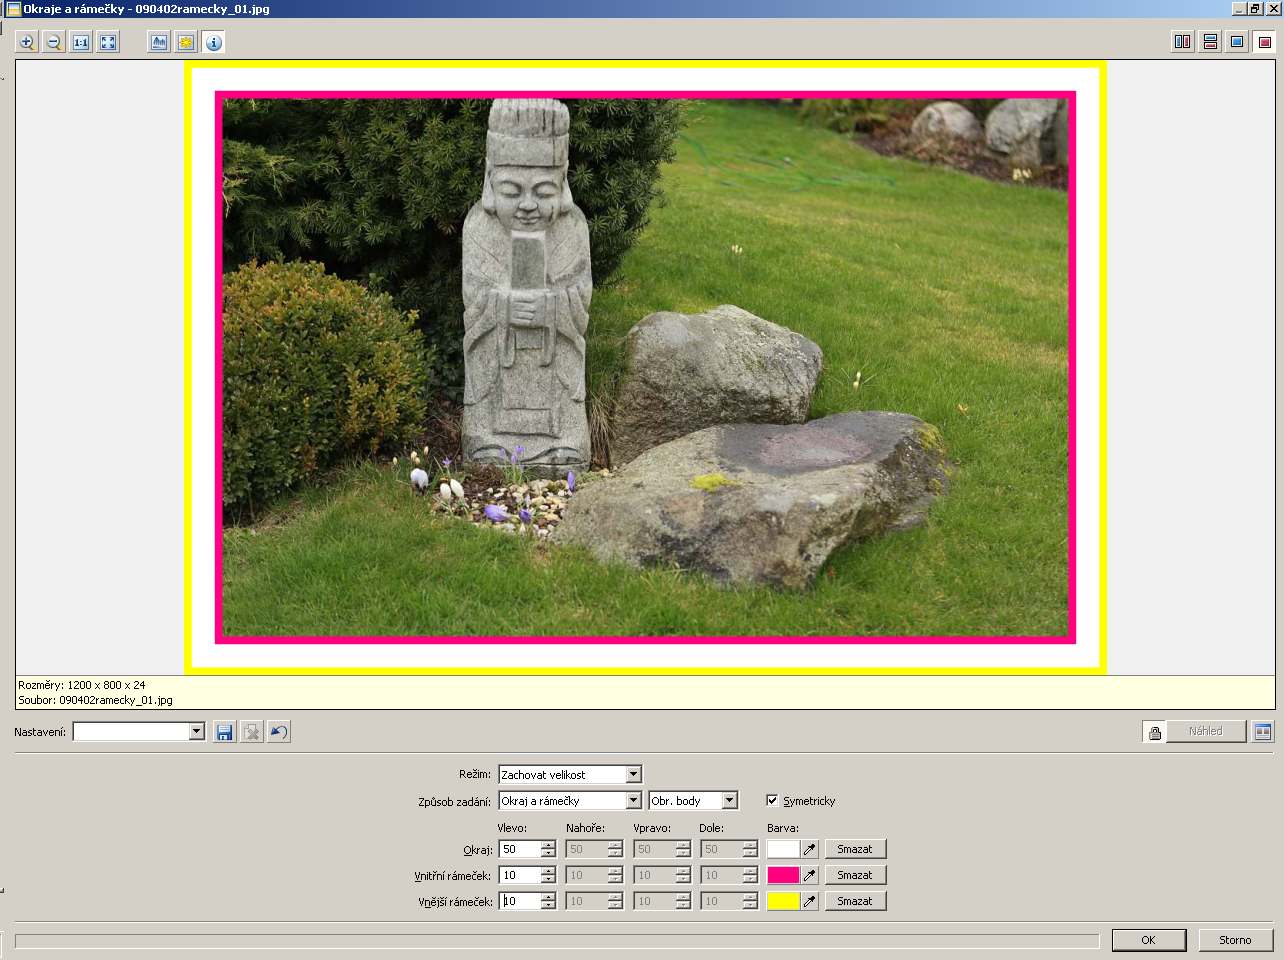
Task: Pick inner frame color with eyedropper
Action: pyautogui.click(x=810, y=875)
